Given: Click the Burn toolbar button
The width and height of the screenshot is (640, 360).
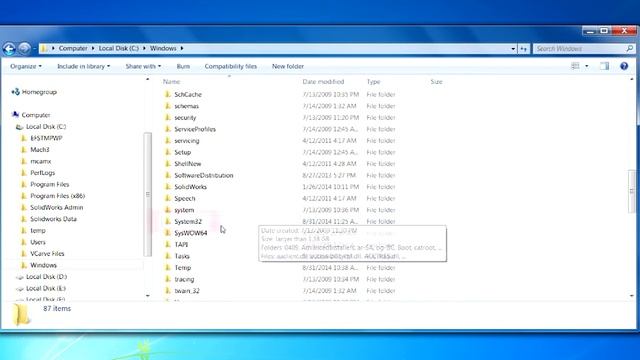Looking at the screenshot, I should tap(183, 66).
